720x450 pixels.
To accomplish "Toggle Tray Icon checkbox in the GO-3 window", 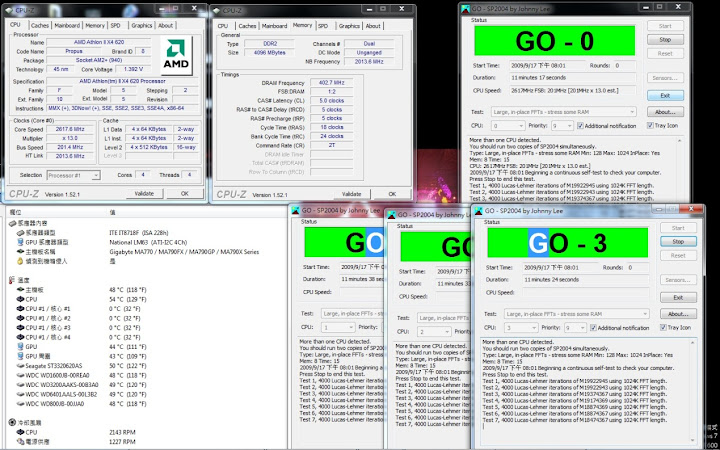I will [663, 327].
